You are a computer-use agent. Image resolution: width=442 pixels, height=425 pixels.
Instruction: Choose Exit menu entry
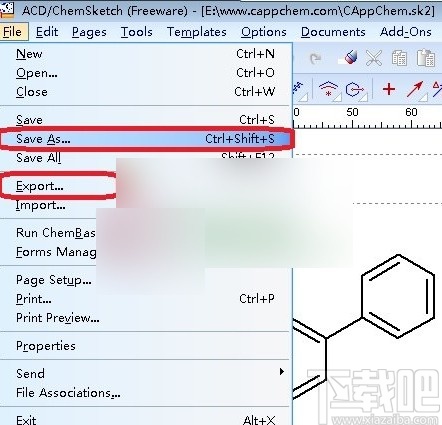[x=146, y=419]
